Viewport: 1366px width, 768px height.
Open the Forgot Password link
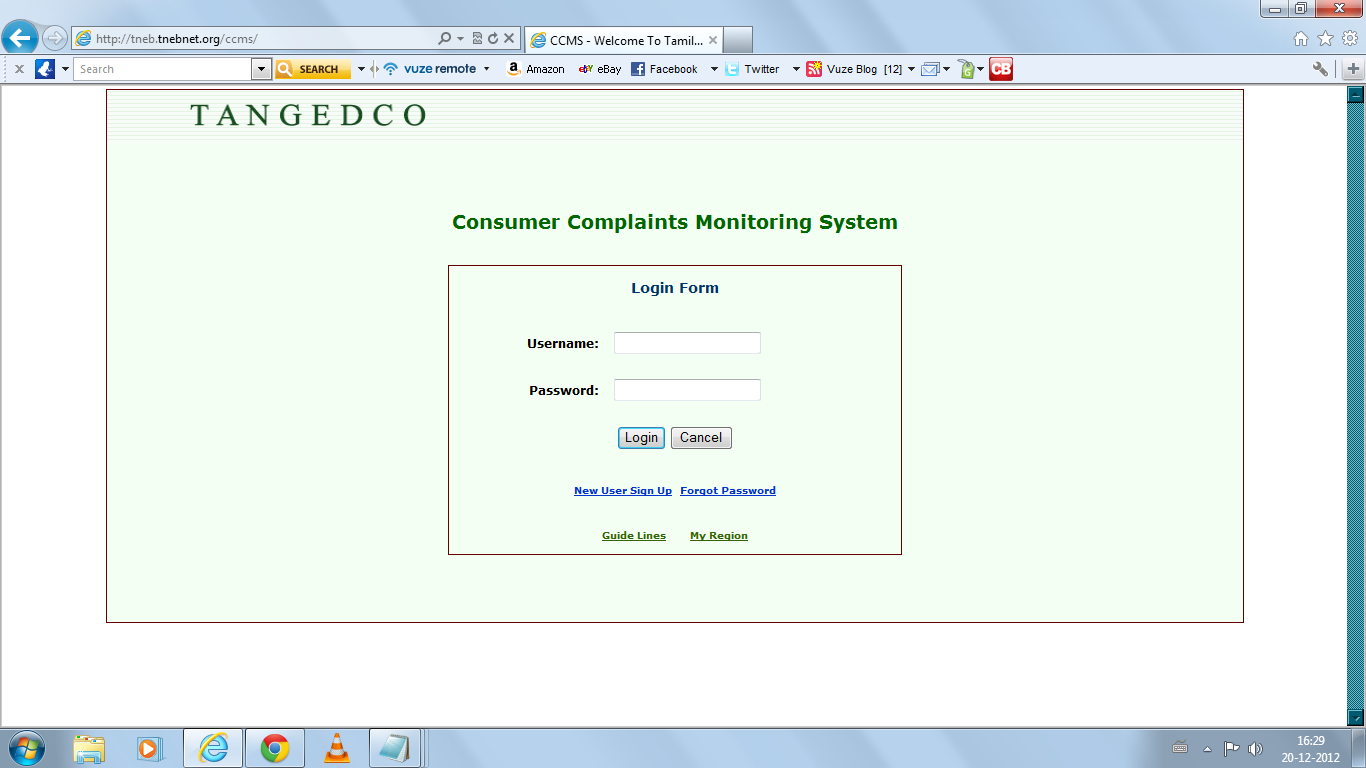[x=728, y=490]
